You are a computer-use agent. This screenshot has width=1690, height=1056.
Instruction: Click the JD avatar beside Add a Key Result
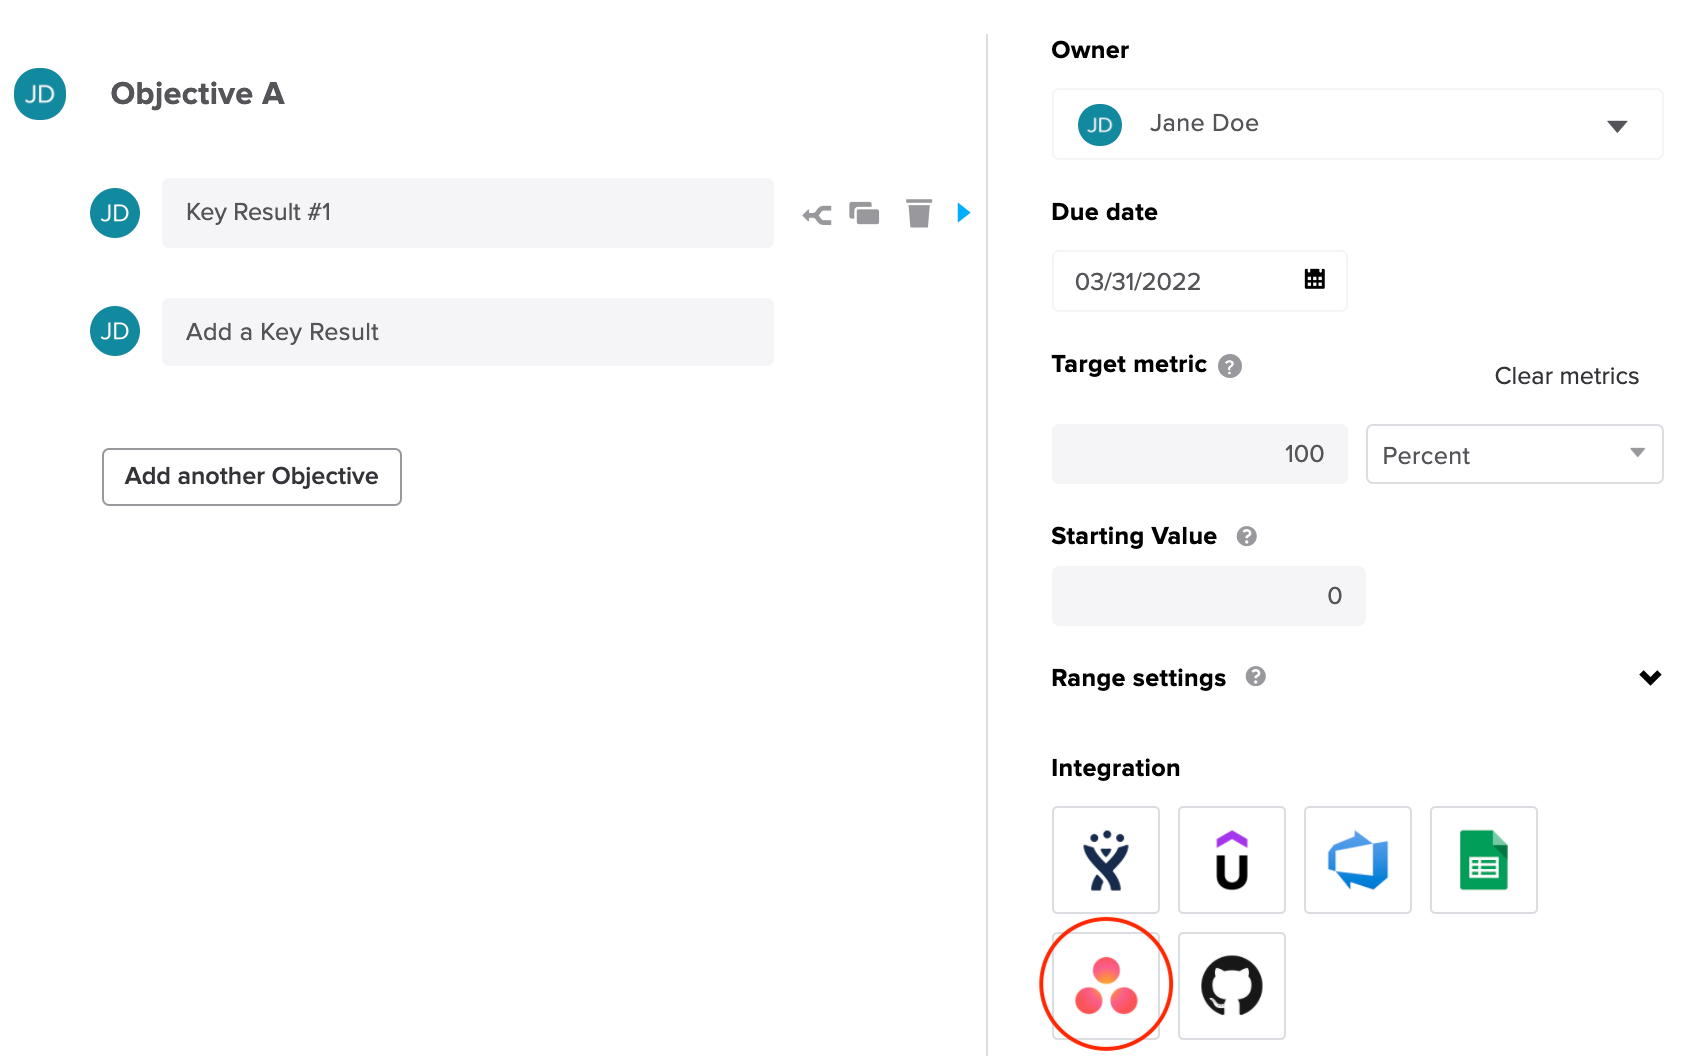tap(115, 331)
